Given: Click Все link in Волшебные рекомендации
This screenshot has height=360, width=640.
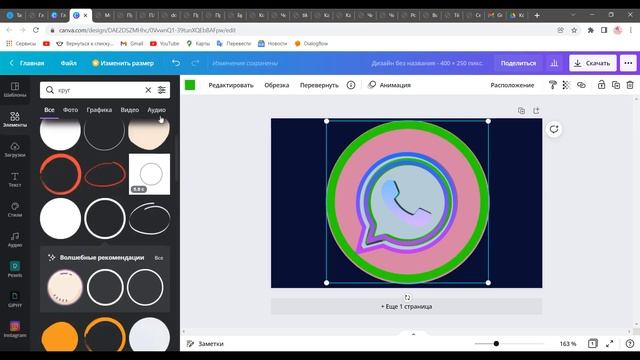Looking at the screenshot, I should [159, 258].
